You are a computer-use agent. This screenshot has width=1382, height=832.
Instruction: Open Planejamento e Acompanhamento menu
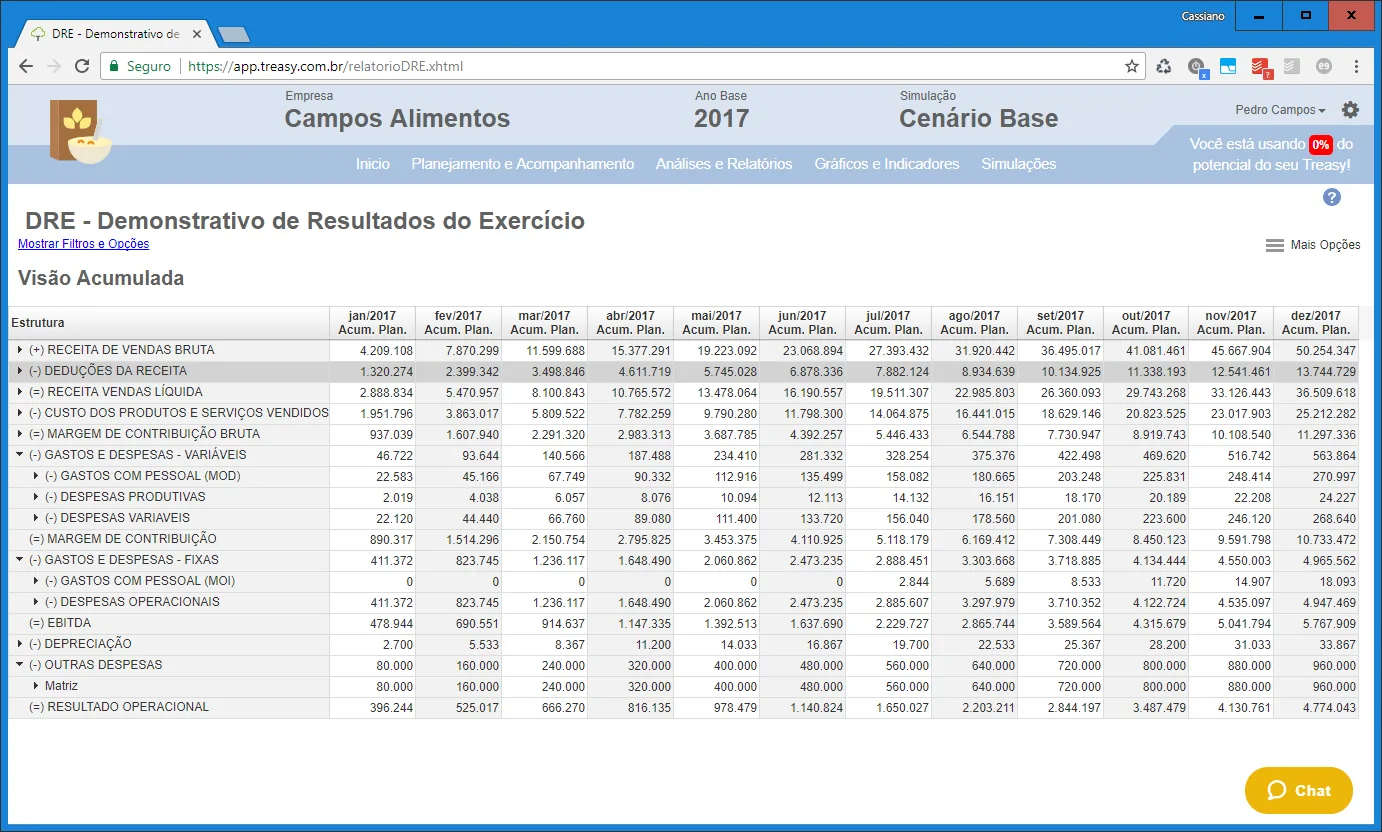(x=523, y=164)
